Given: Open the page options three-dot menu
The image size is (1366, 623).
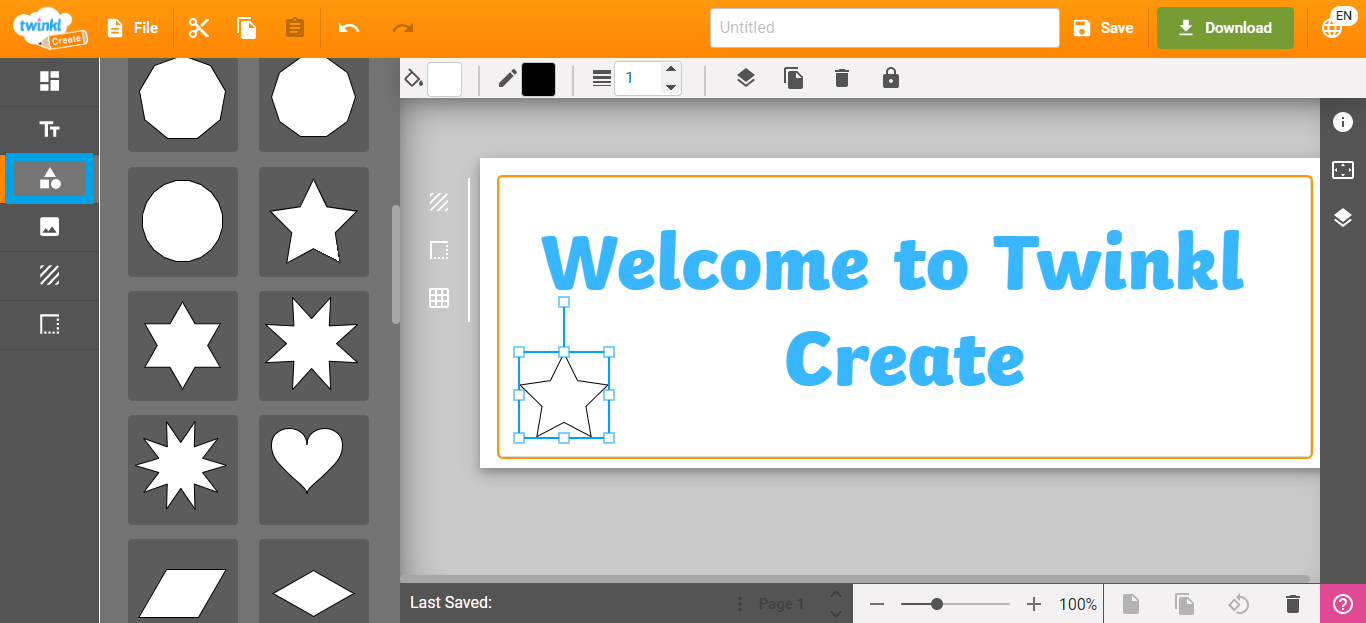Looking at the screenshot, I should tap(740, 604).
